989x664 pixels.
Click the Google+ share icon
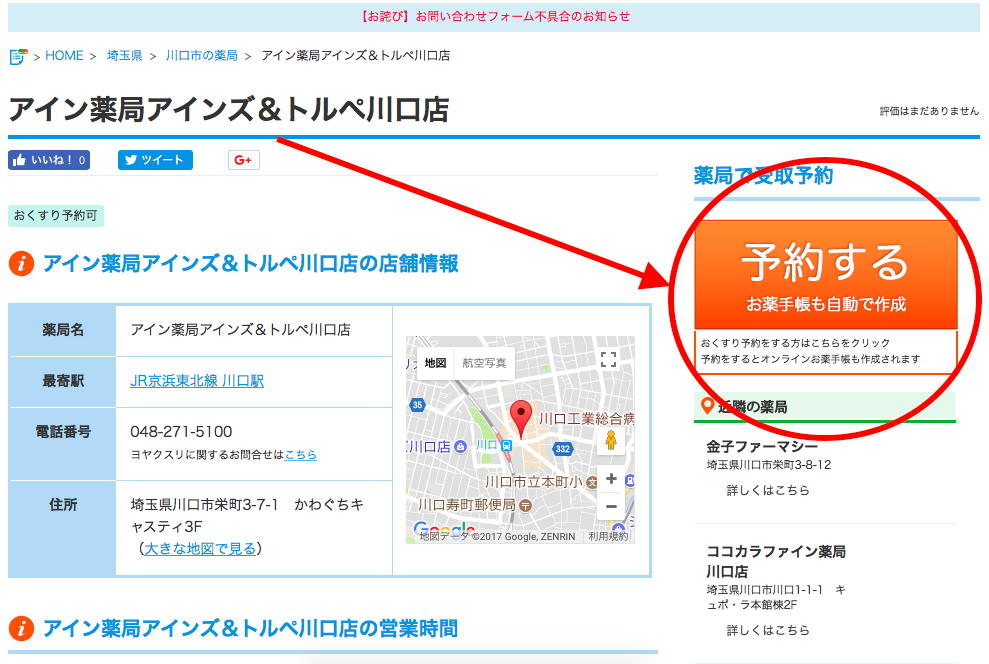[x=243, y=160]
